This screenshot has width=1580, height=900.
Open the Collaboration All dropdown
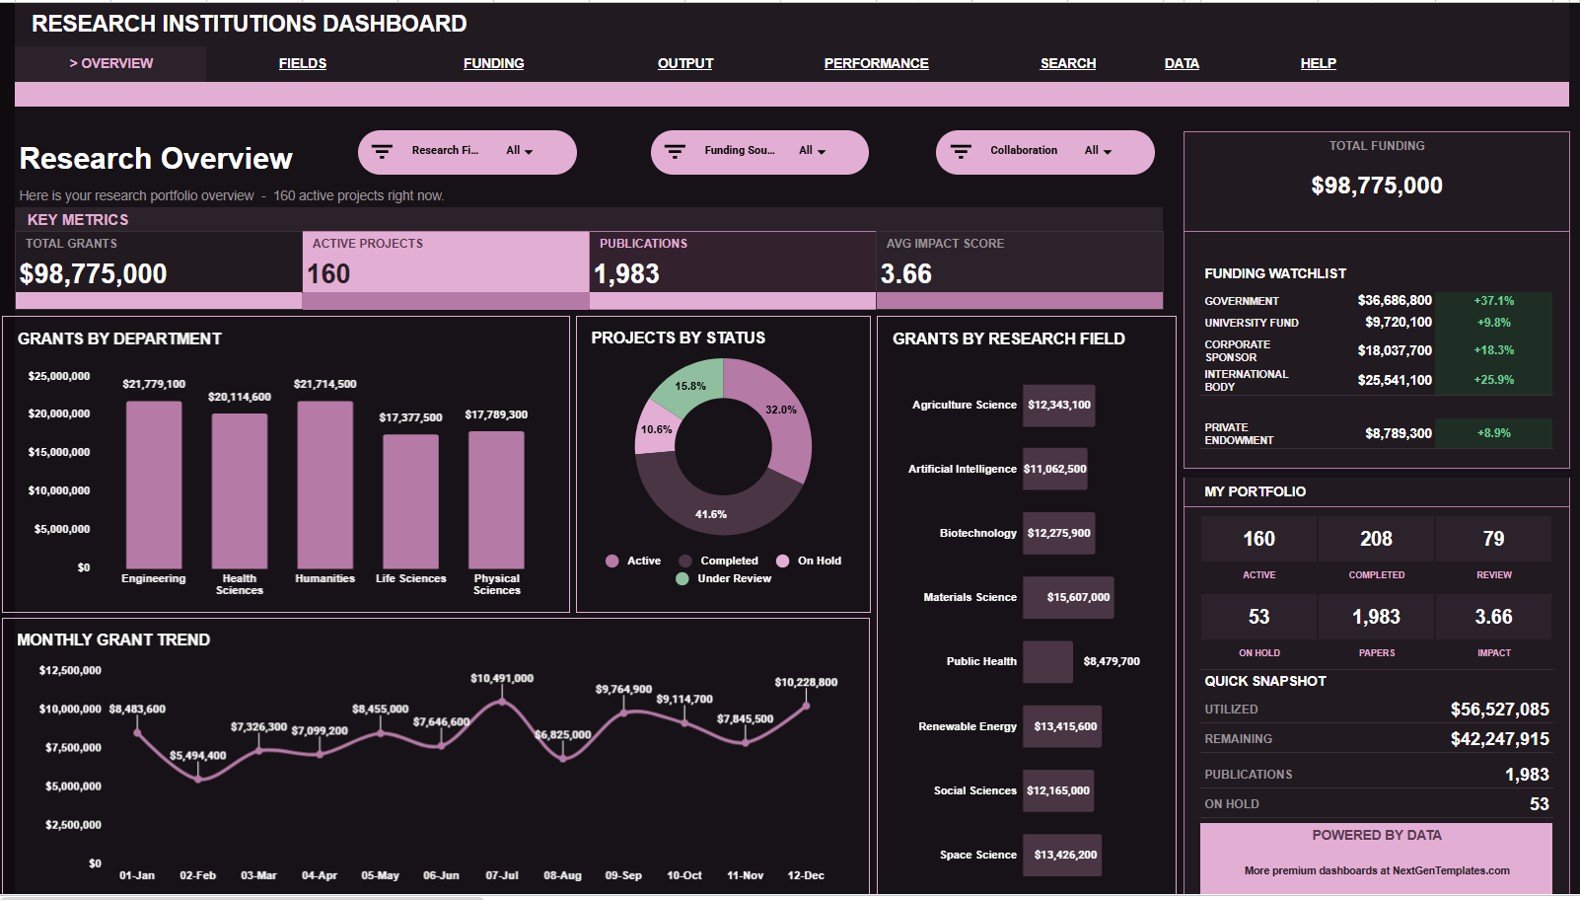pos(1098,151)
